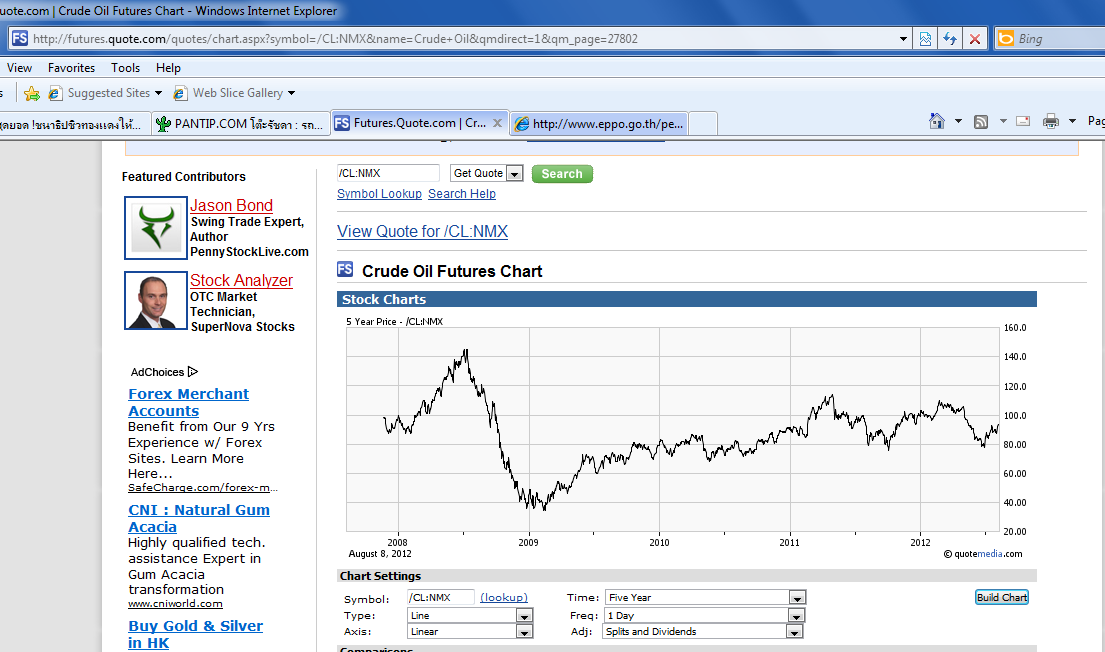Click the FS icon beside Crude Oil Futures Chart
1105x652 pixels.
point(345,269)
